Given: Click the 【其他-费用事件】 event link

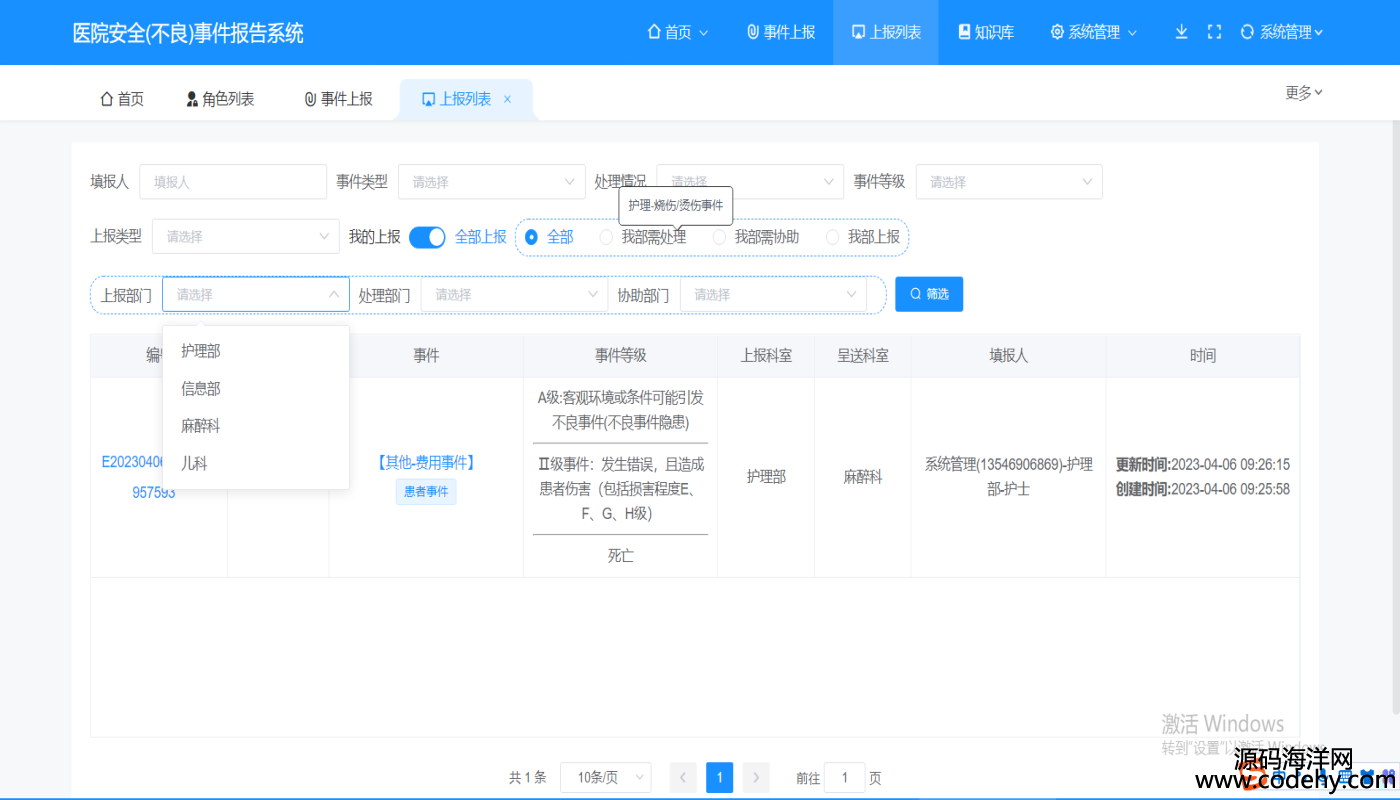Looking at the screenshot, I should pos(425,462).
